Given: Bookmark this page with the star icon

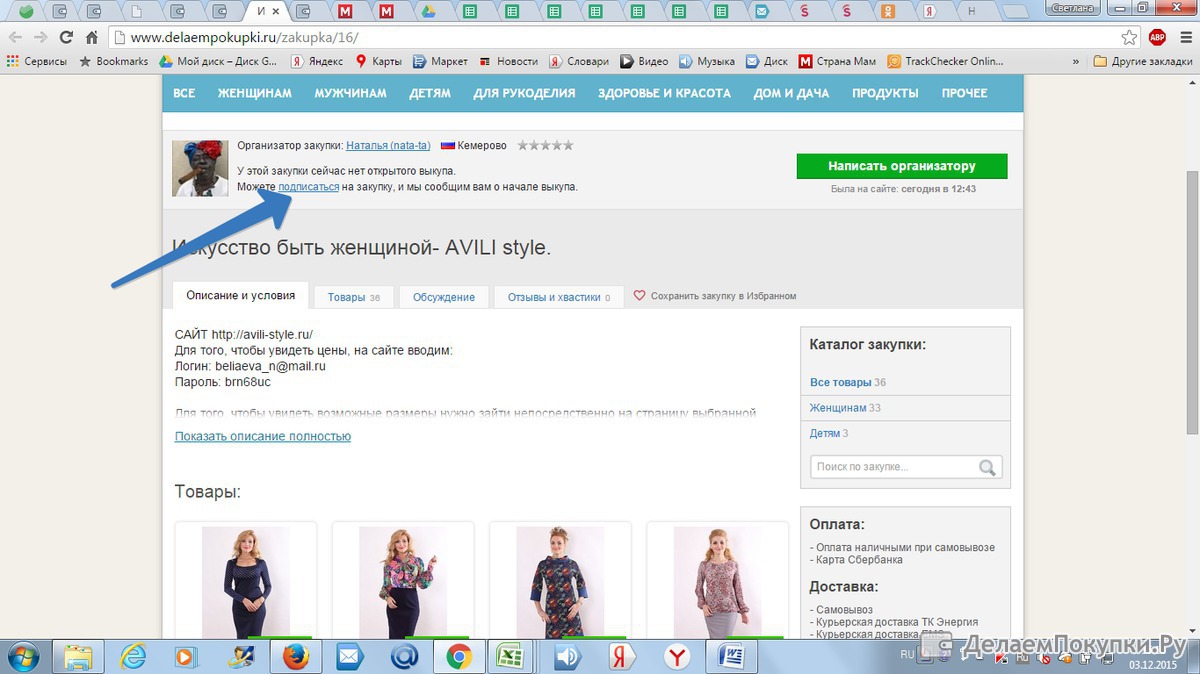Looking at the screenshot, I should 1129,38.
